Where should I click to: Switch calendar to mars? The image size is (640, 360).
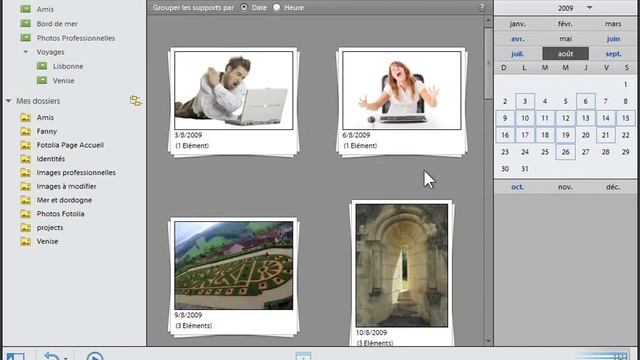pyautogui.click(x=613, y=24)
